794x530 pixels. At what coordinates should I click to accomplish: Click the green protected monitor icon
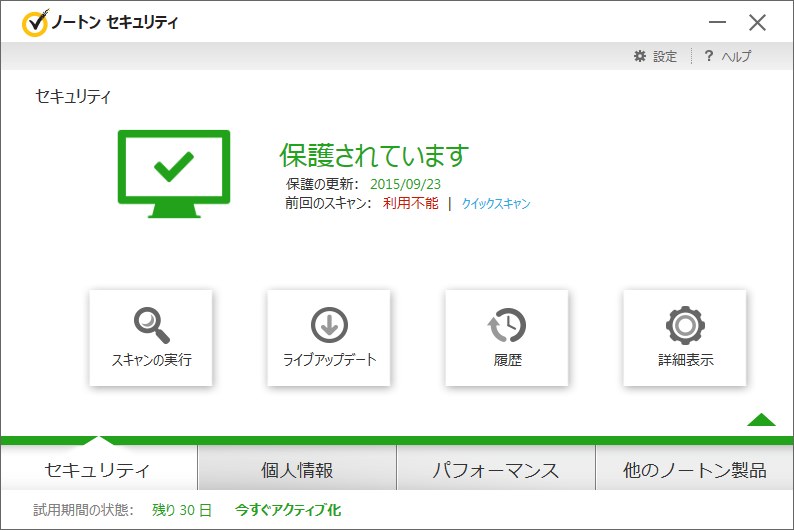(x=174, y=174)
